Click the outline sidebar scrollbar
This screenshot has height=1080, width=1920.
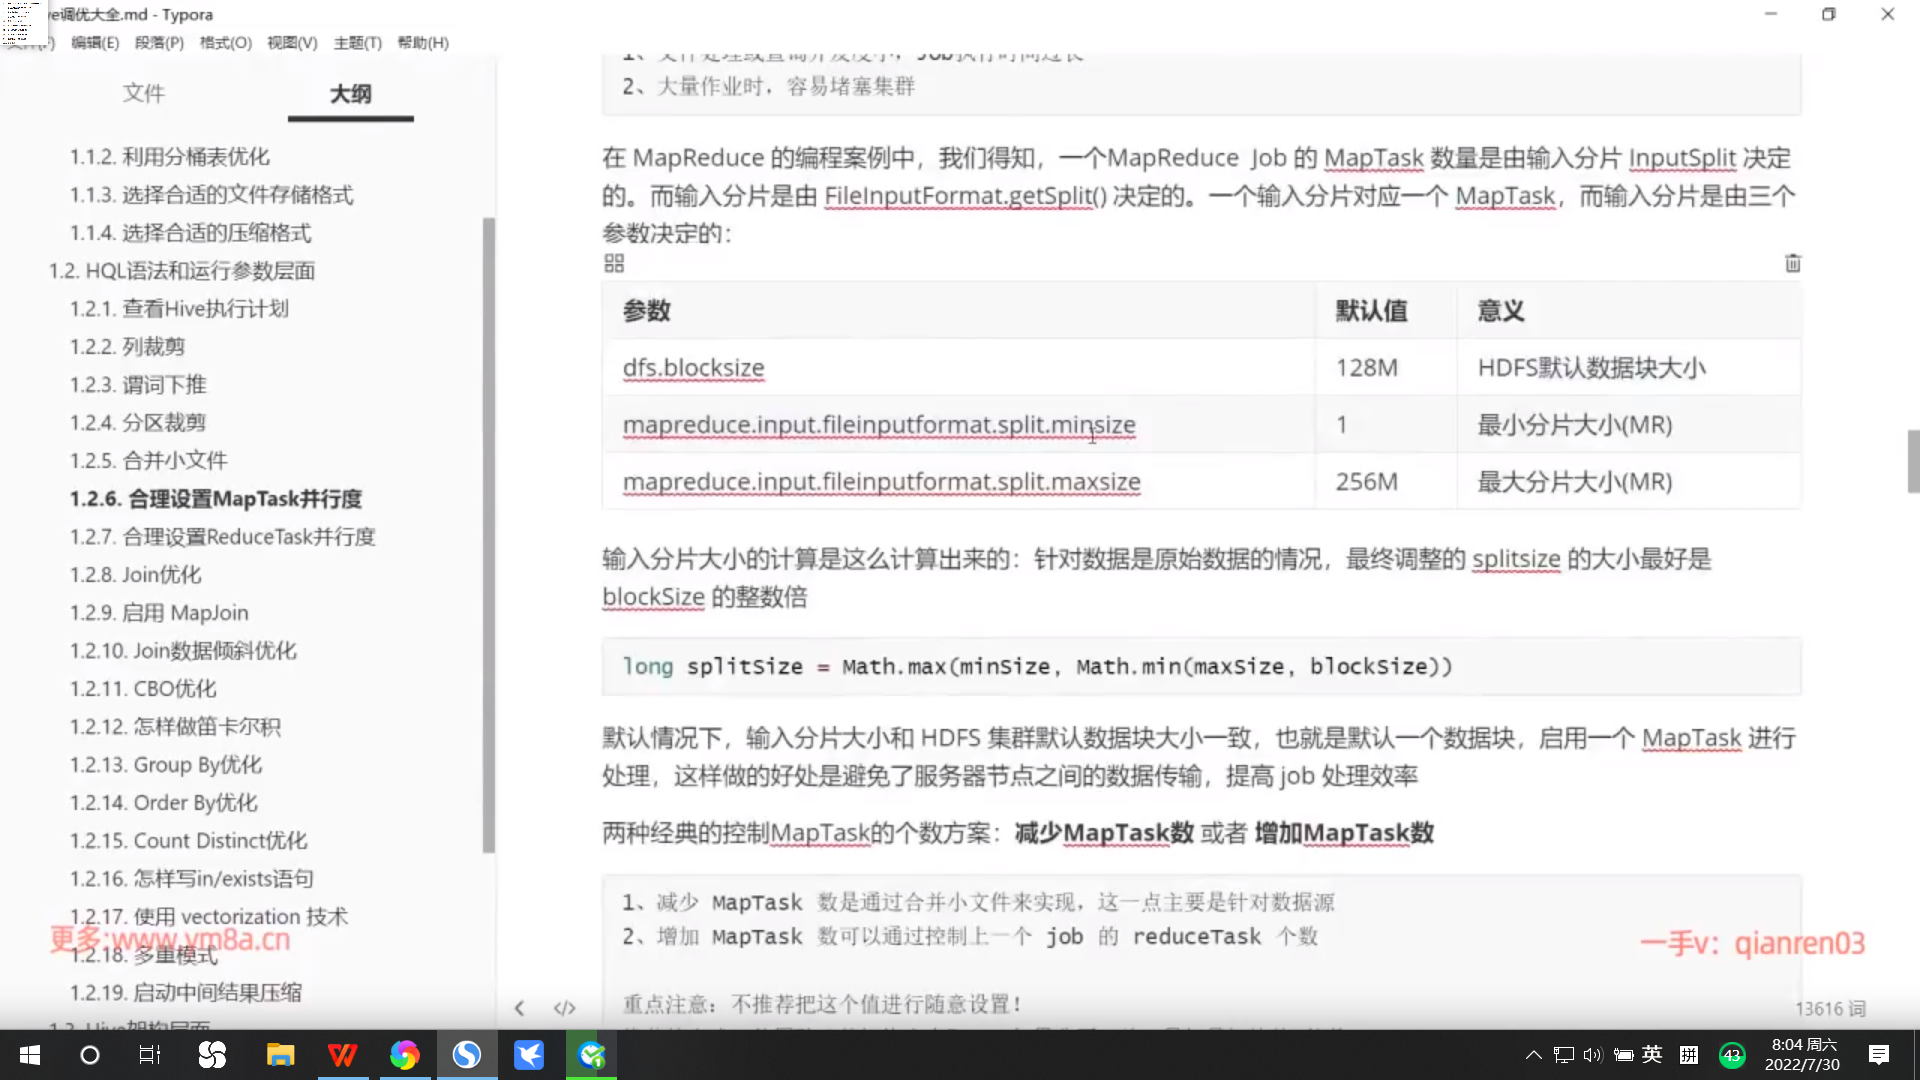(488, 535)
